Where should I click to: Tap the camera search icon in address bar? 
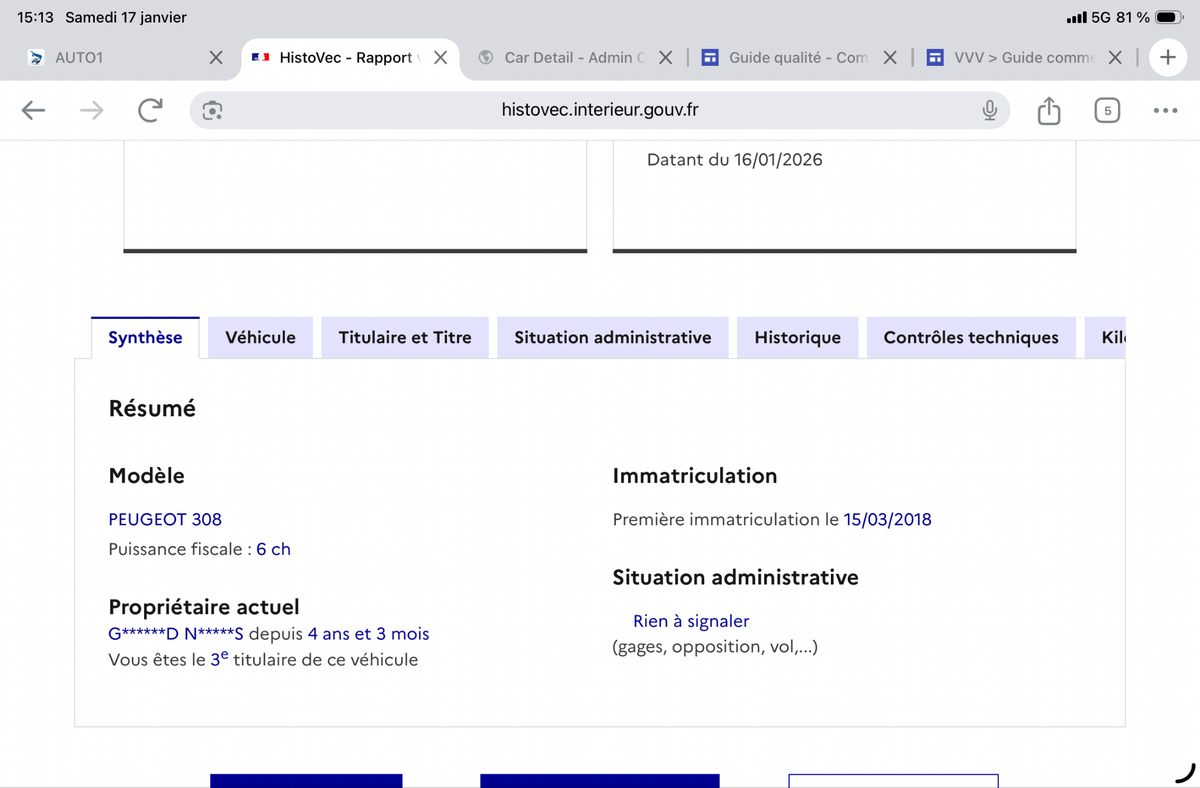pos(212,110)
